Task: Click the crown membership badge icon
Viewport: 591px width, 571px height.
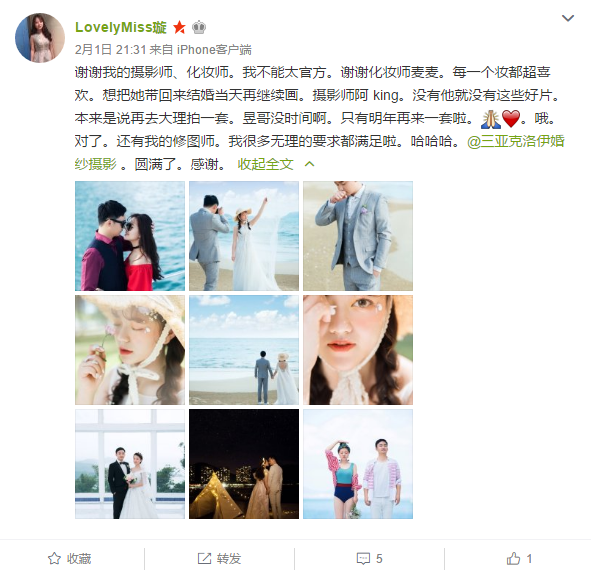Action: 199,27
